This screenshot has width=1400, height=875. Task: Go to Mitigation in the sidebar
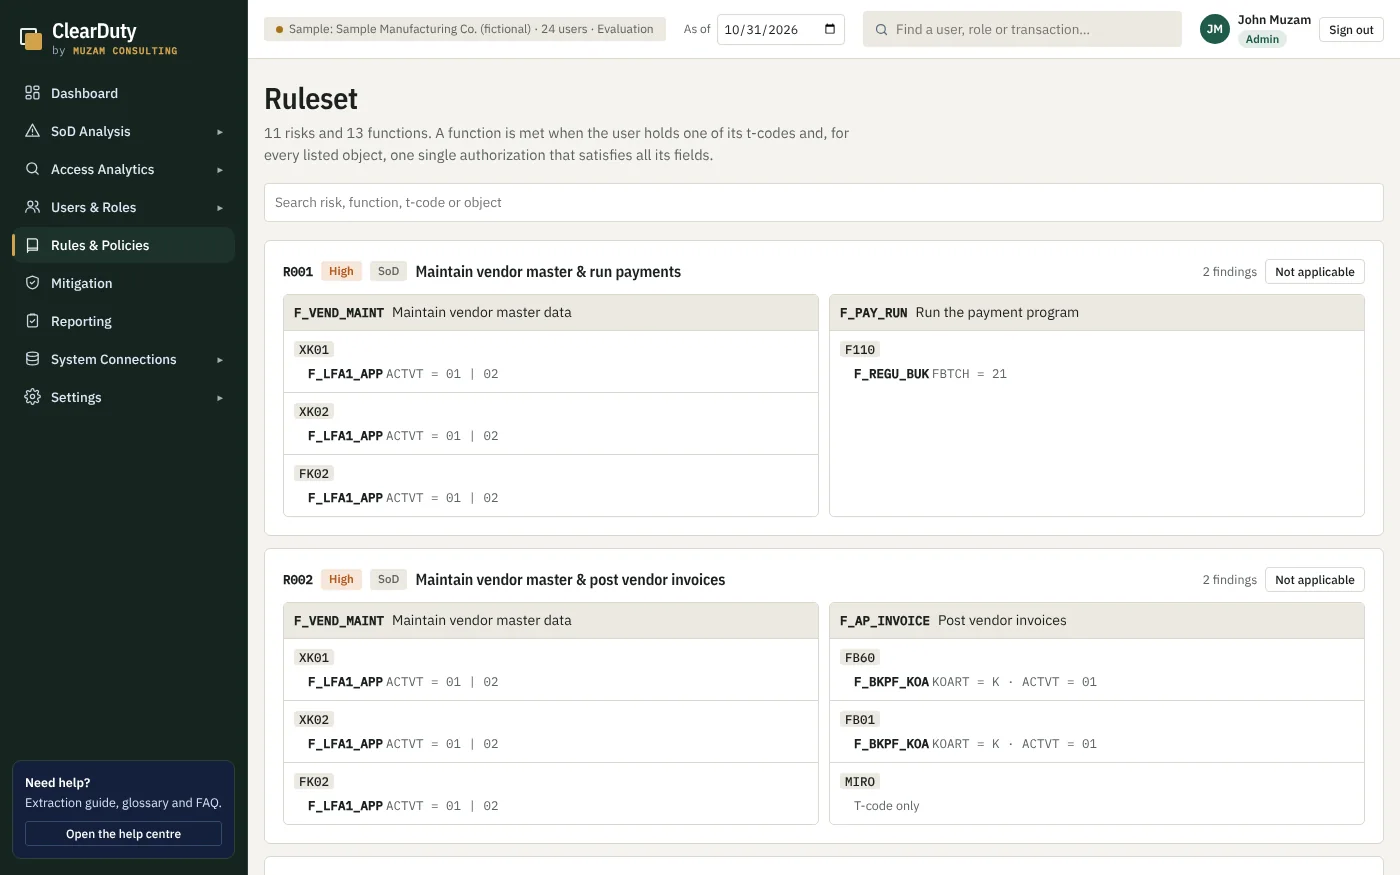[x=124, y=283]
